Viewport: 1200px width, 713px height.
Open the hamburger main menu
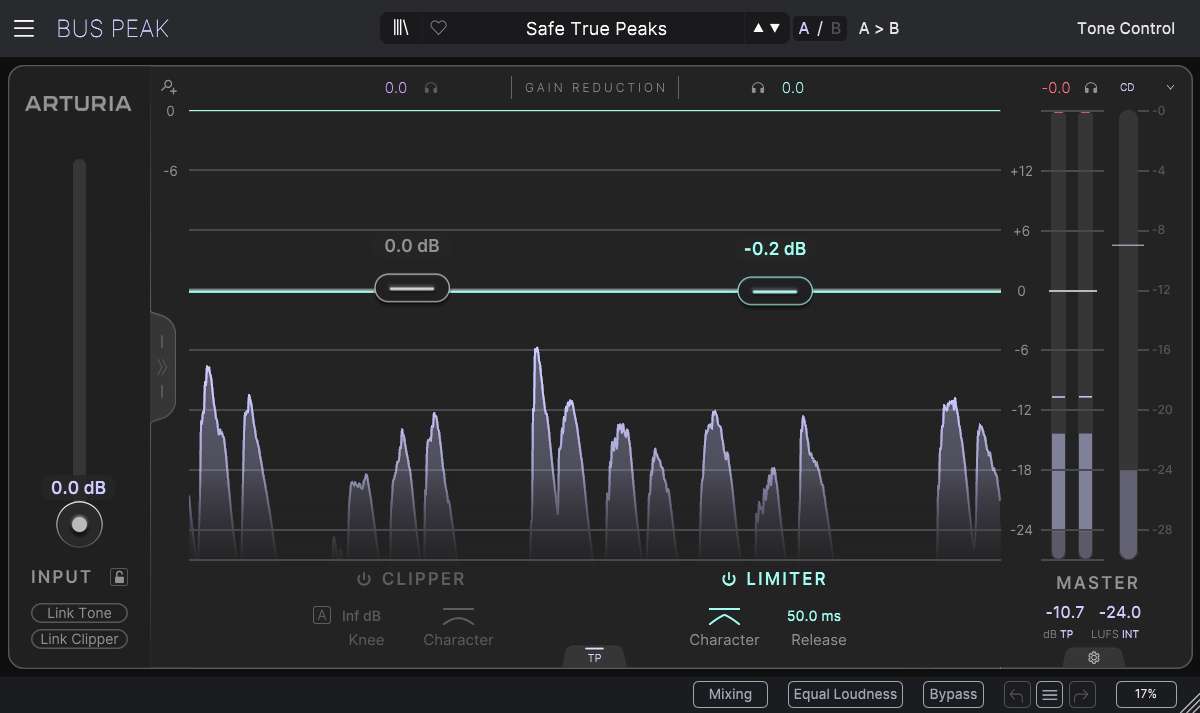click(x=24, y=28)
